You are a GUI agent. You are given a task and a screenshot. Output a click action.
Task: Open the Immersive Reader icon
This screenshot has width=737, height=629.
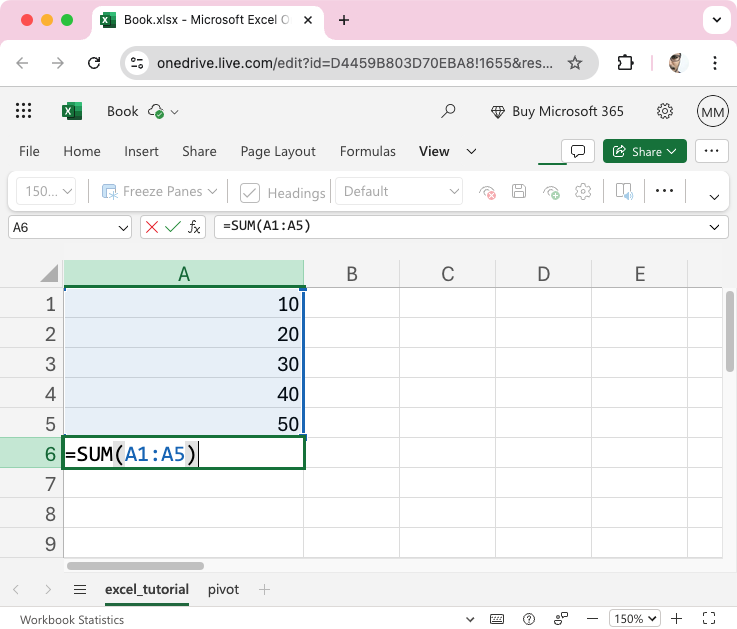click(624, 191)
